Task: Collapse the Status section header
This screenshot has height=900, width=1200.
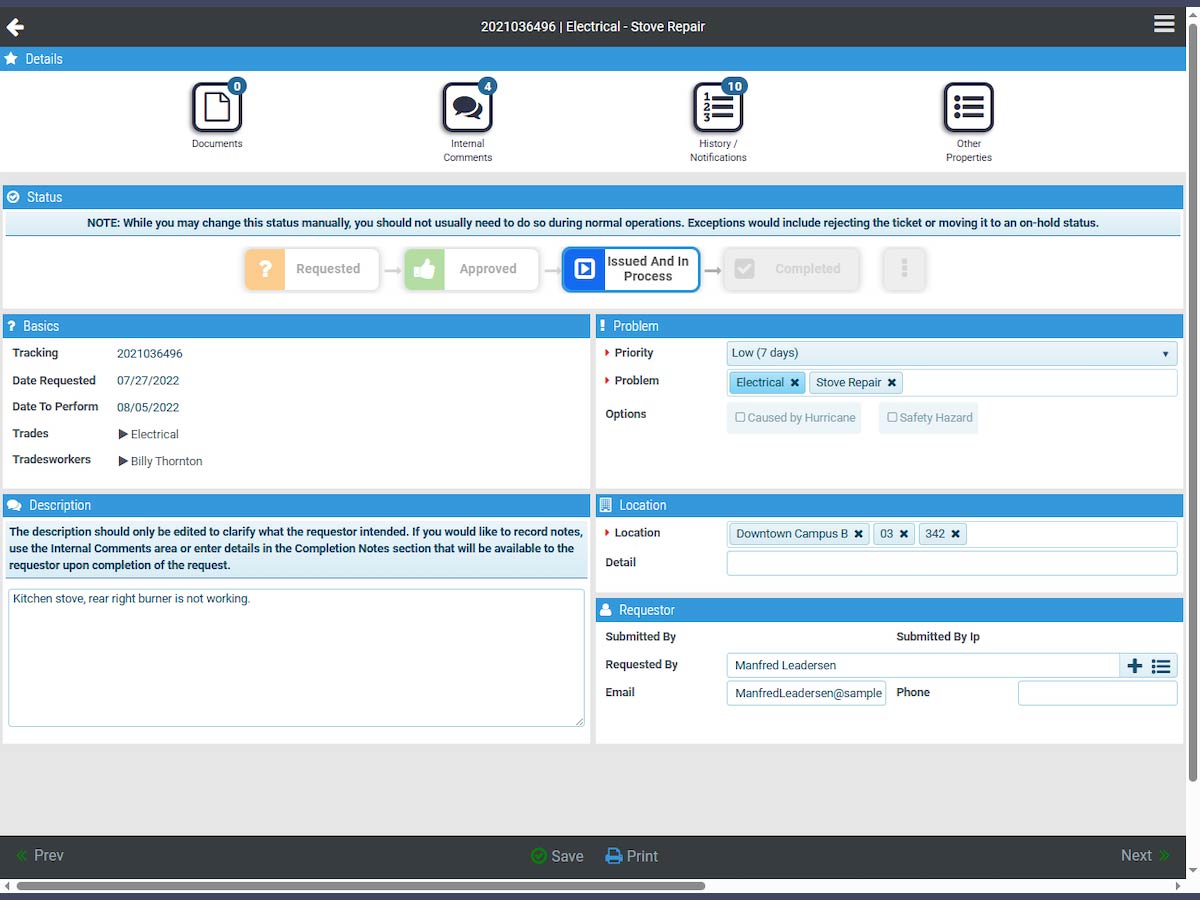Action: click(594, 197)
